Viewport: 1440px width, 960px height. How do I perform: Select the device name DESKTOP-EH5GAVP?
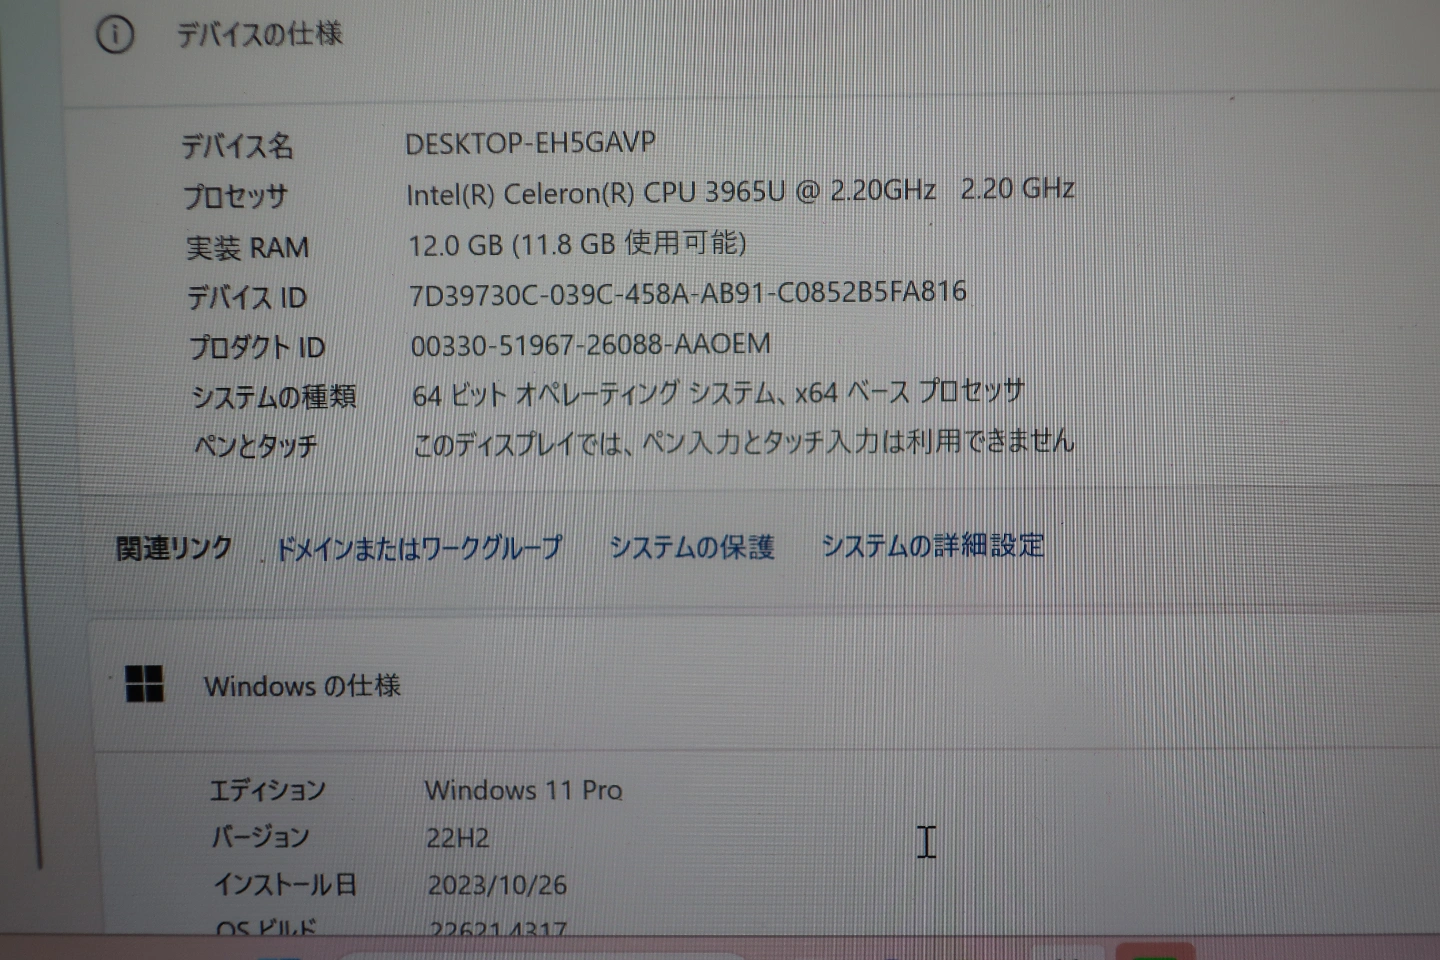pos(530,143)
